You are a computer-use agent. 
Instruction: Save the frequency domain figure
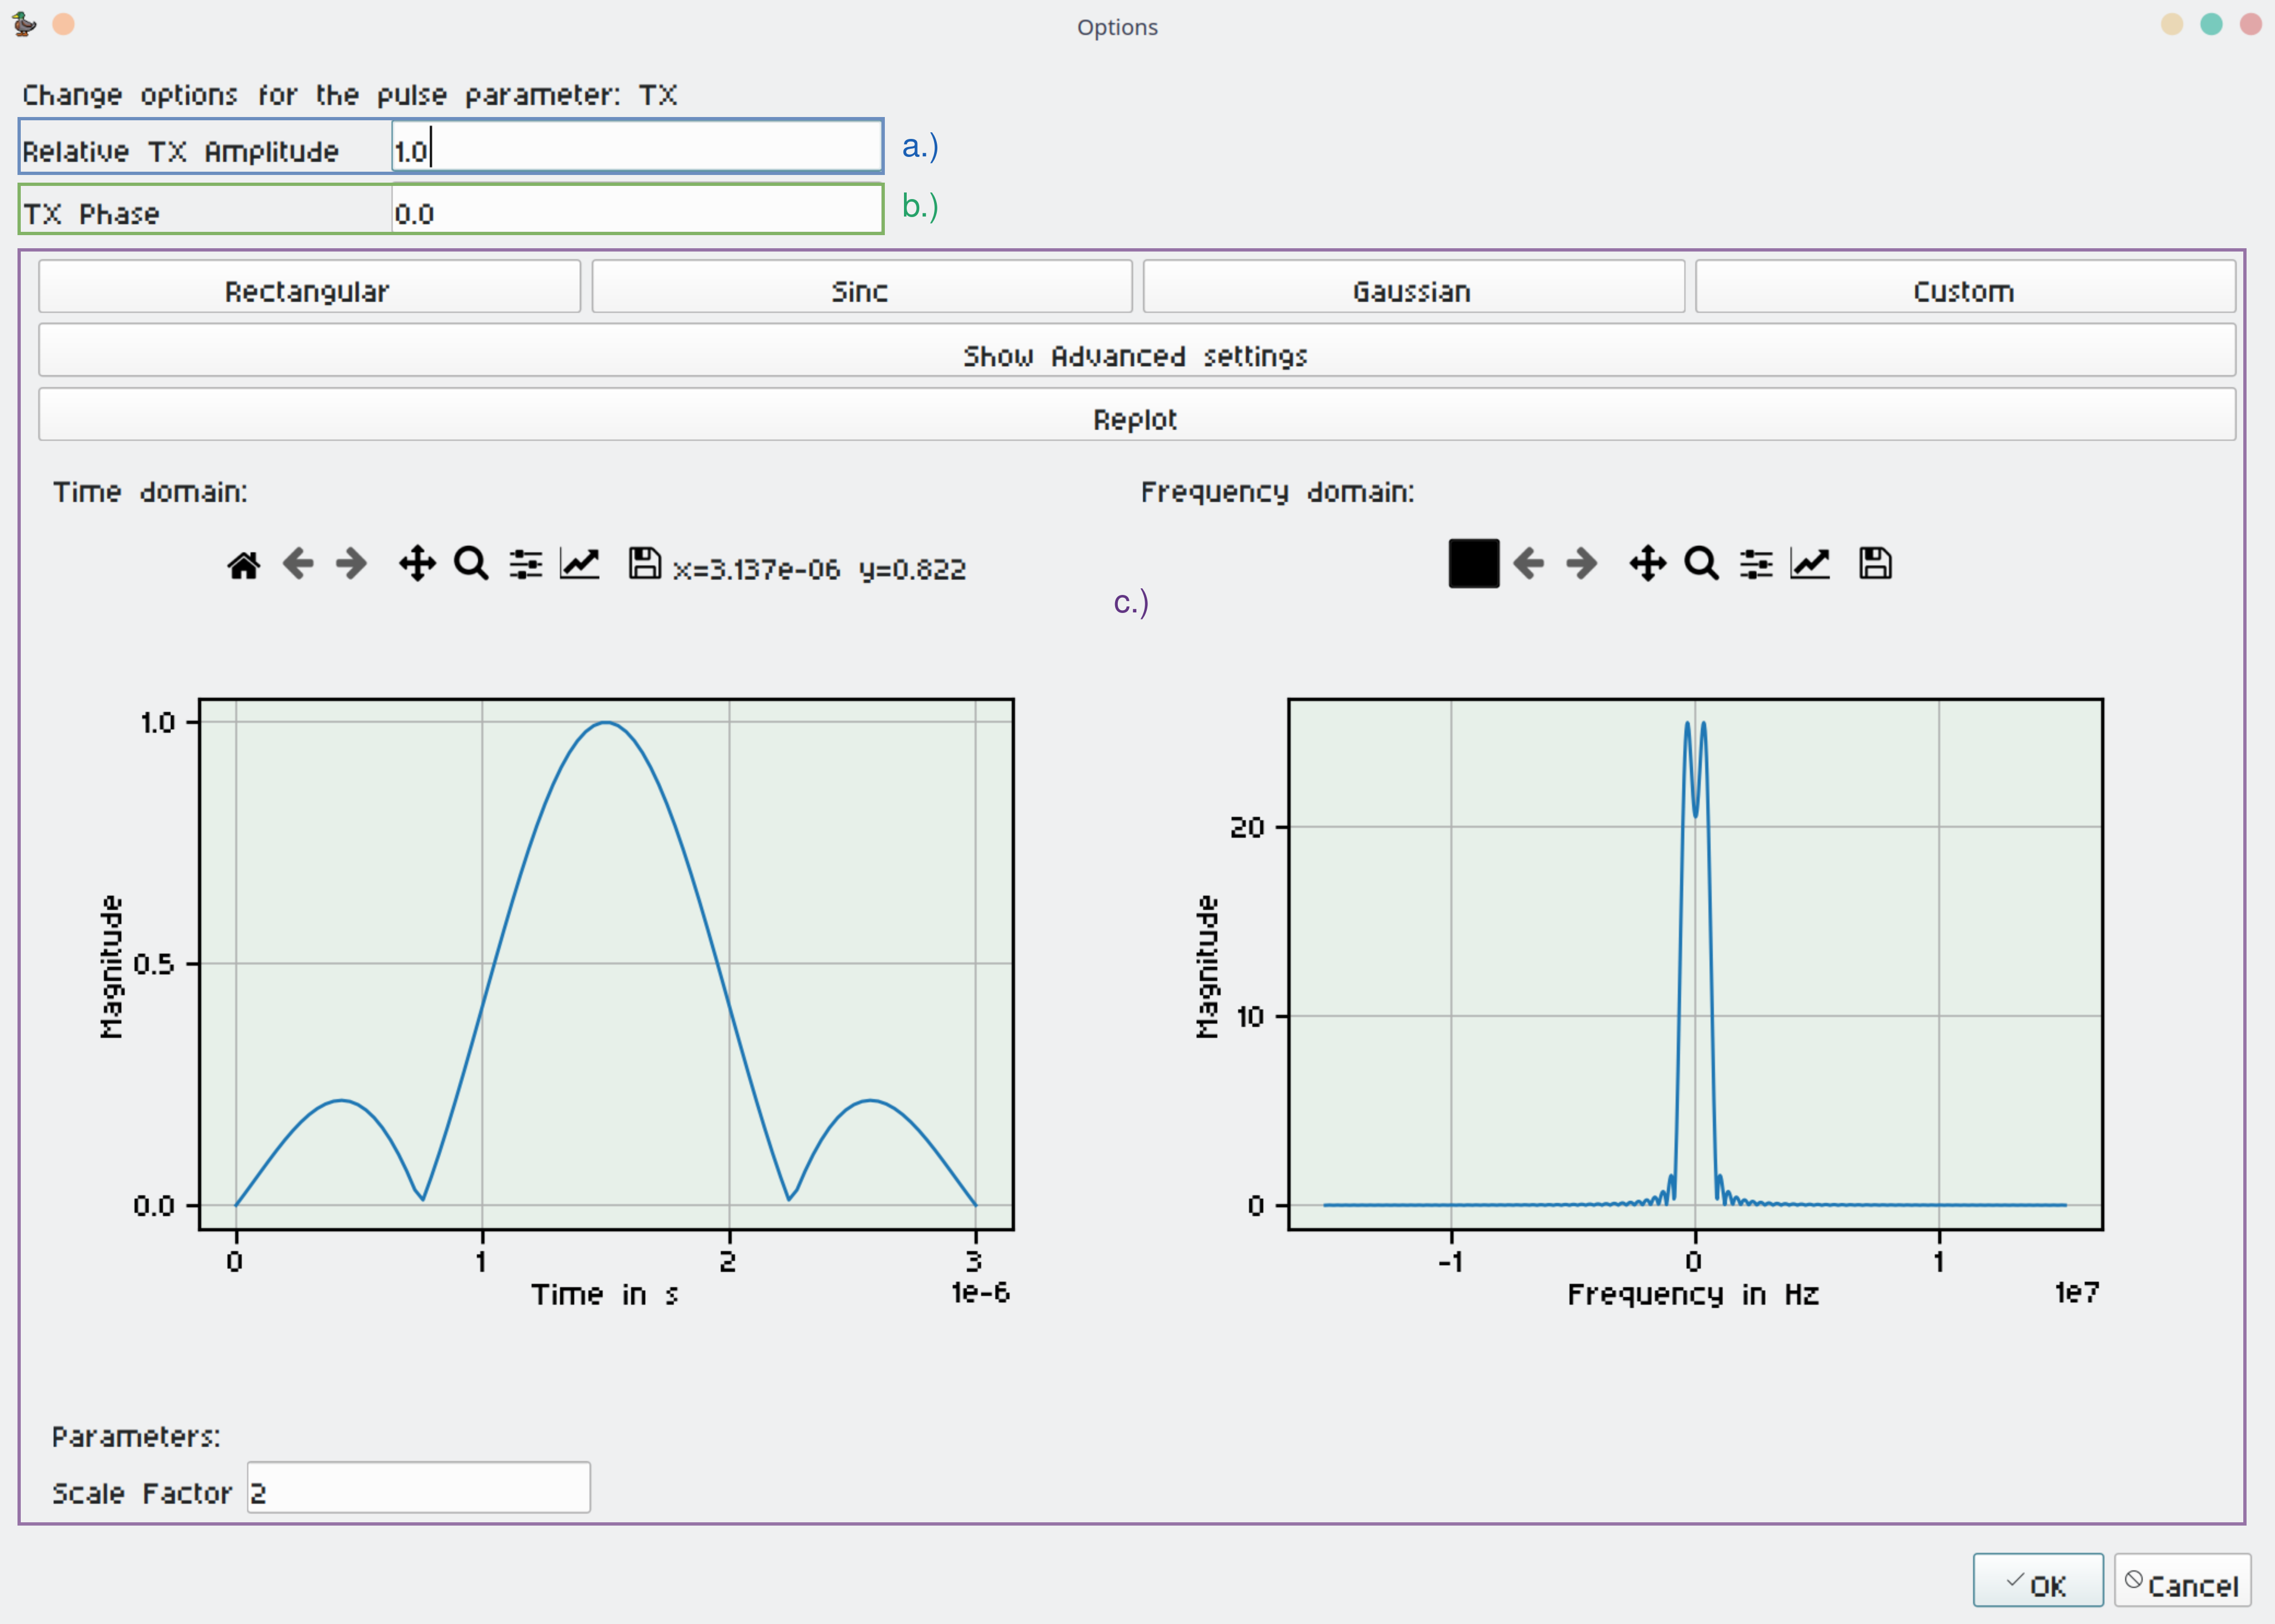(x=1875, y=564)
